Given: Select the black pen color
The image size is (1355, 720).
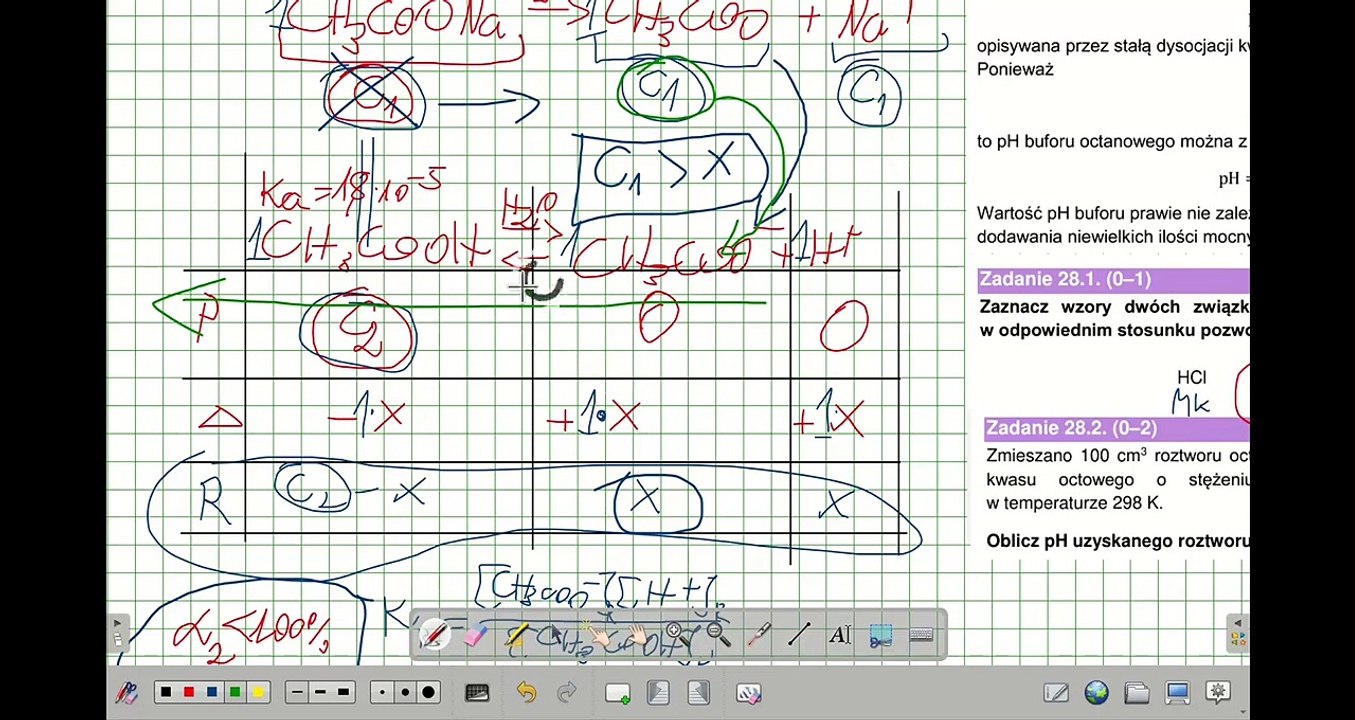Looking at the screenshot, I should [165, 692].
